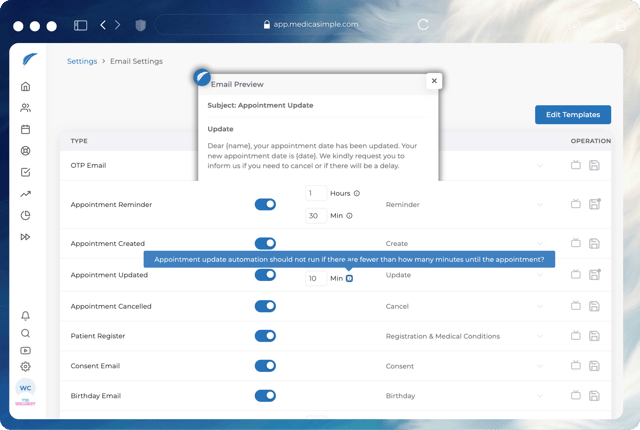640x430 pixels.
Task: Click the reminder minutes field showing 30
Action: [316, 216]
